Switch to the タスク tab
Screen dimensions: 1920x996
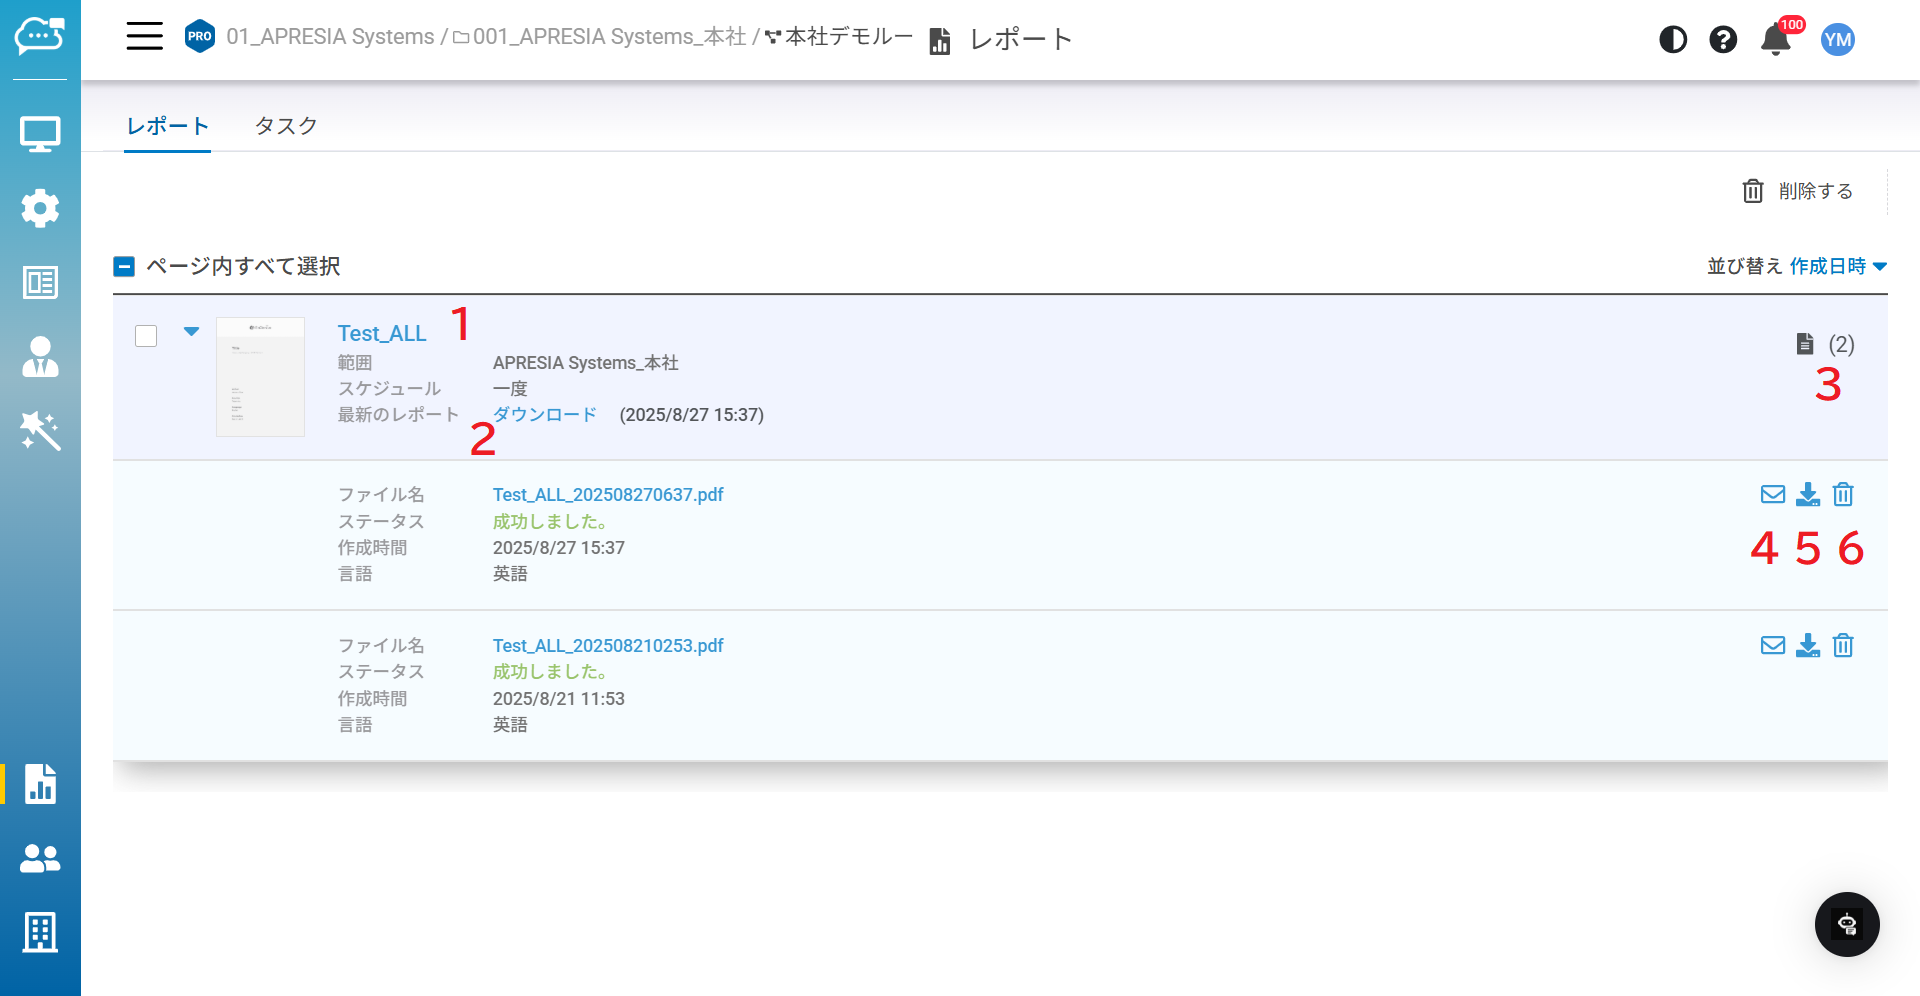point(286,126)
